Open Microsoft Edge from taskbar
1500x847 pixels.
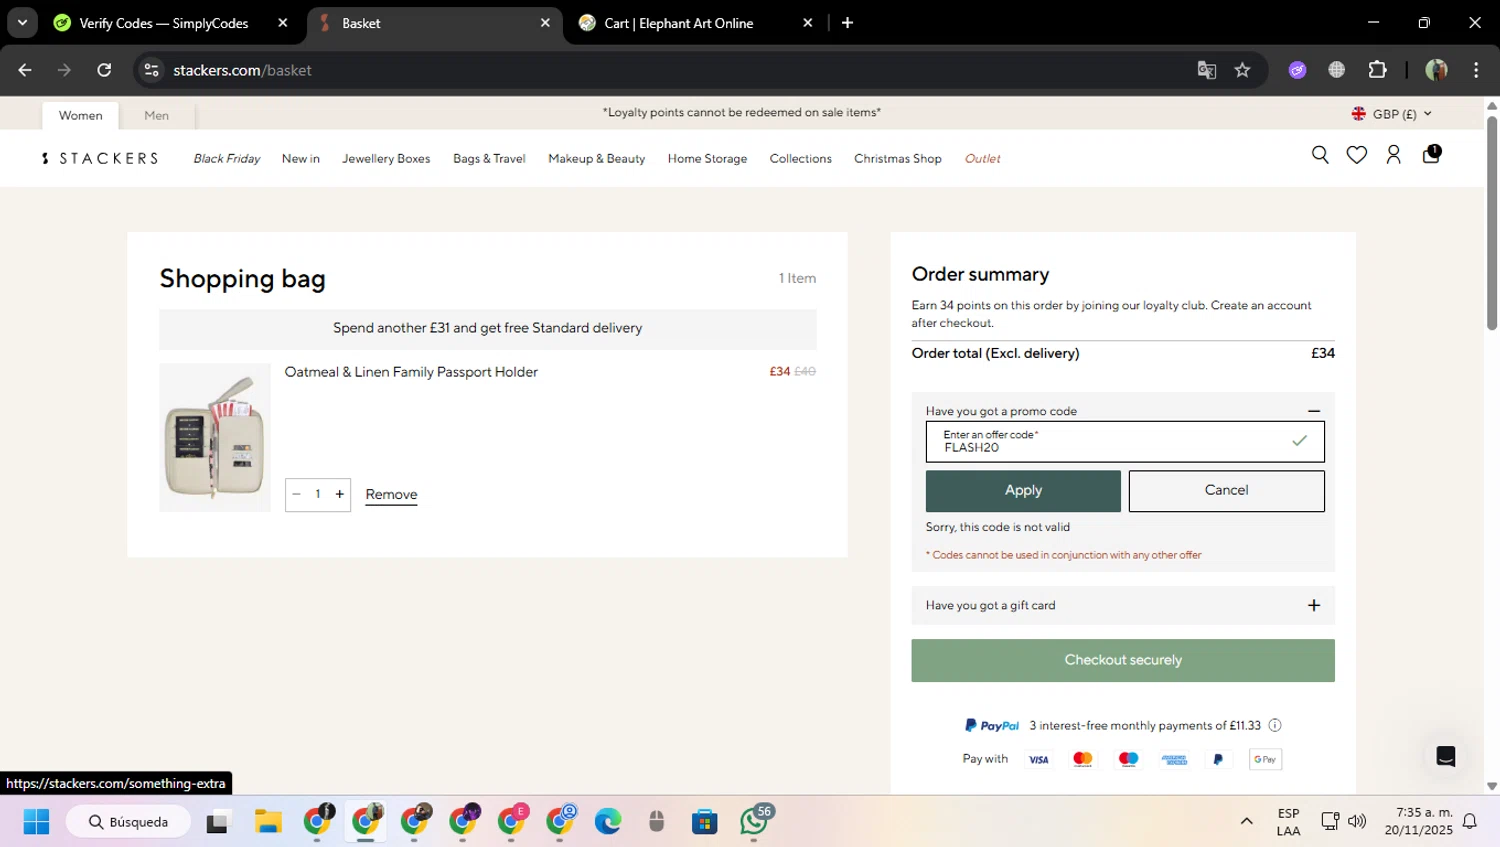click(608, 822)
